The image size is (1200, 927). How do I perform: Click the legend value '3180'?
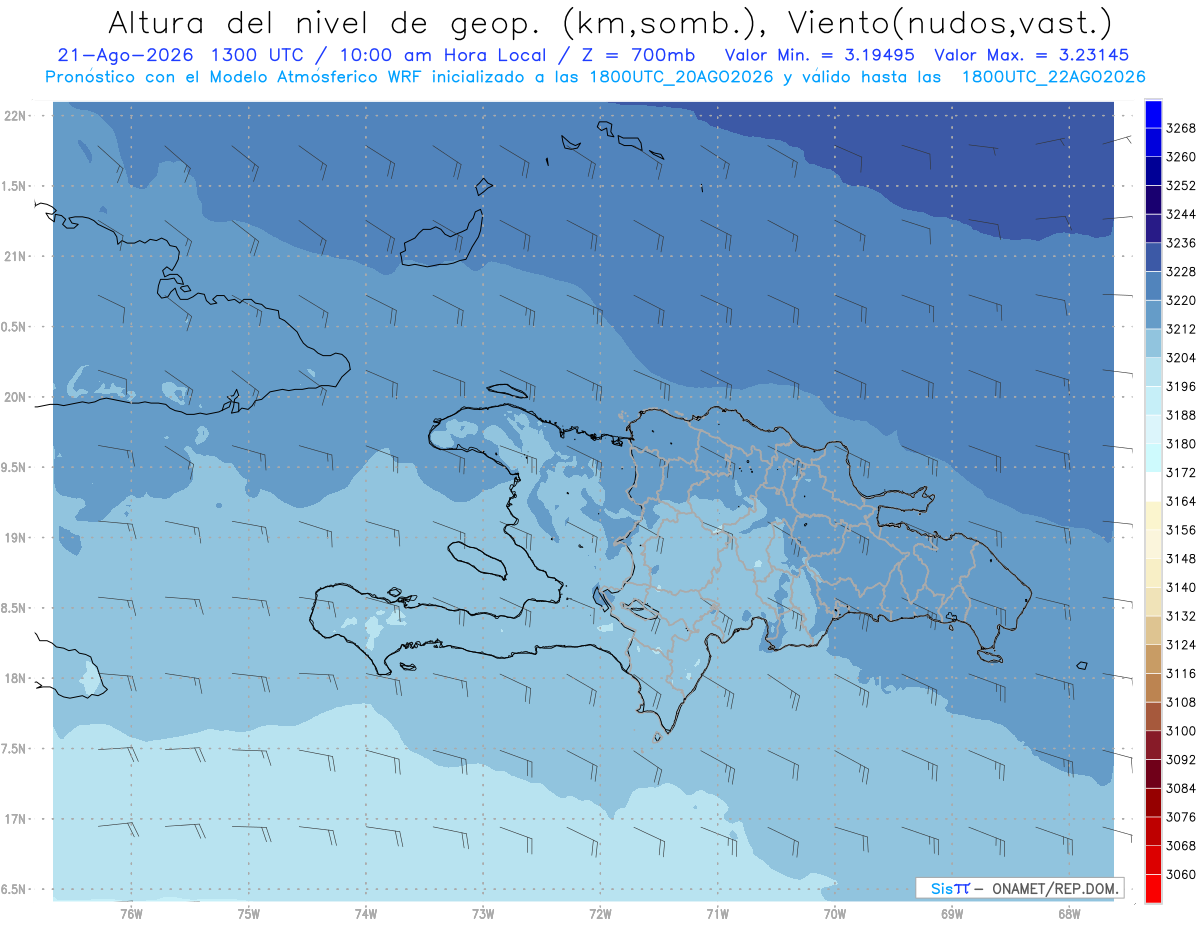click(1181, 444)
